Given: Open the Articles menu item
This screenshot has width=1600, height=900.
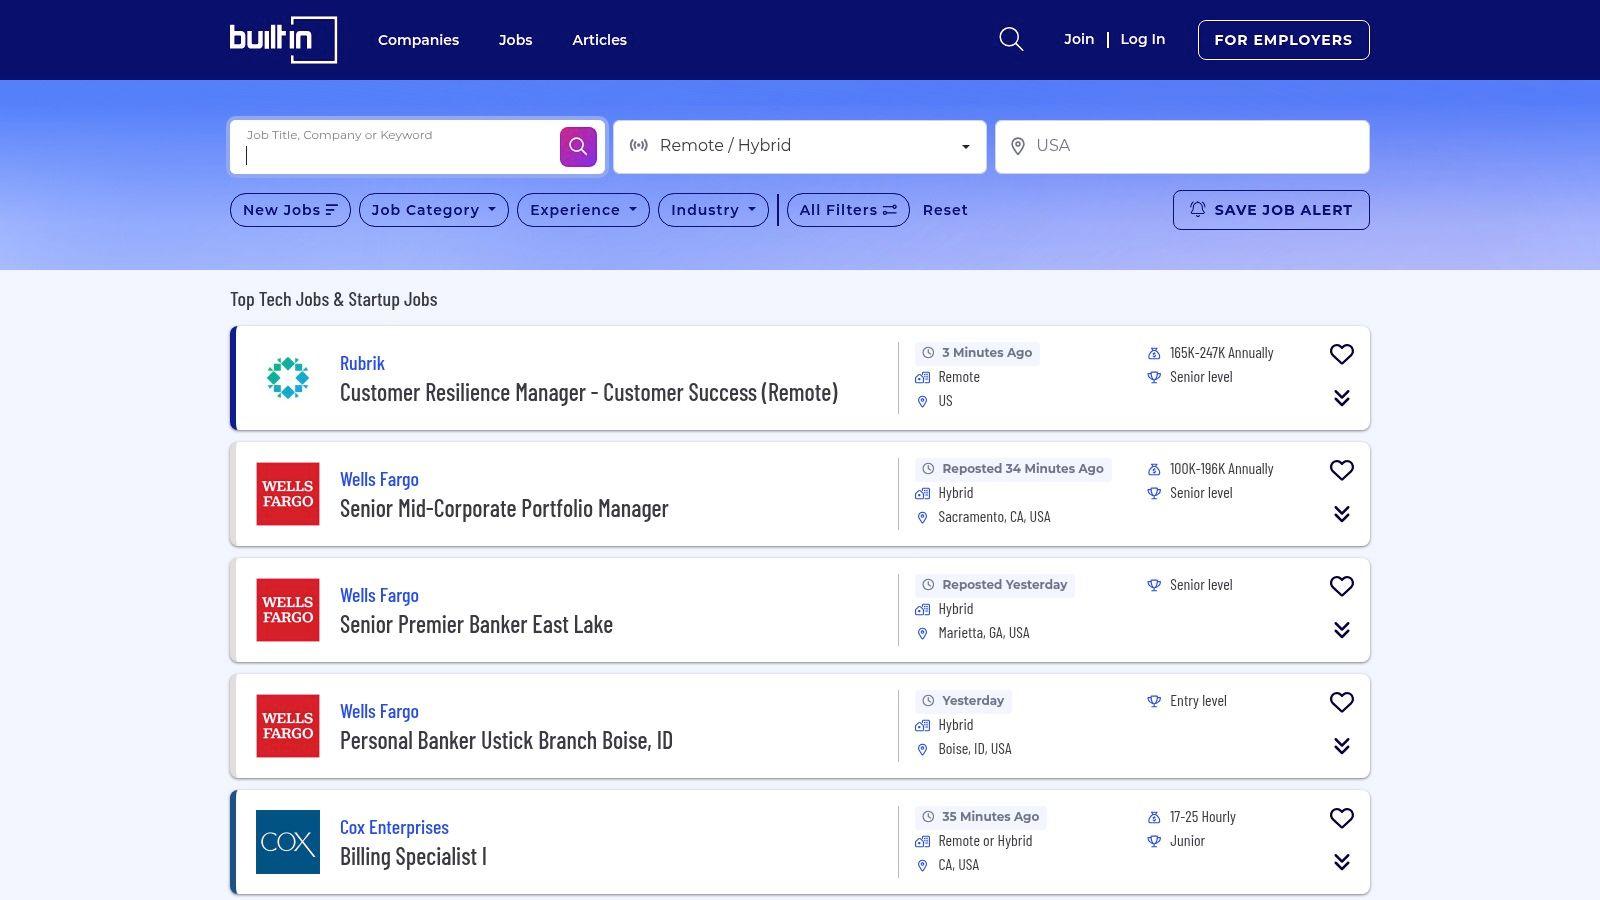Looking at the screenshot, I should [599, 40].
